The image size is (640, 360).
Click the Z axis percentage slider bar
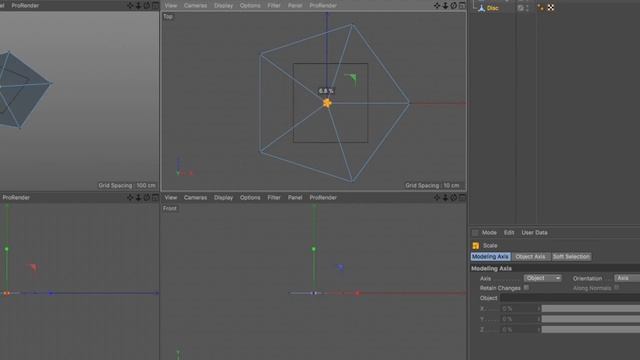click(591, 329)
